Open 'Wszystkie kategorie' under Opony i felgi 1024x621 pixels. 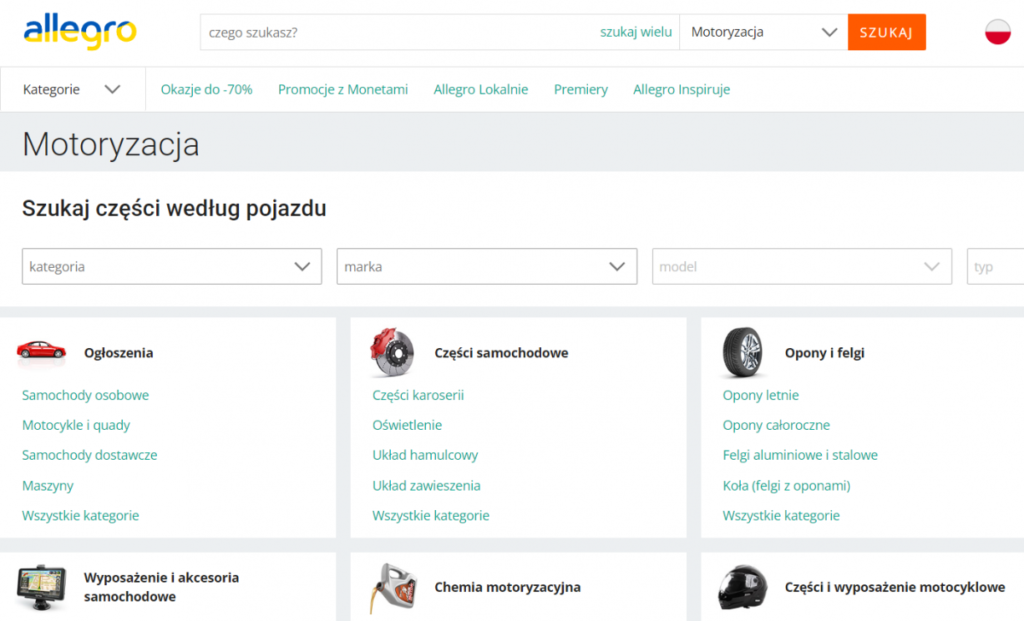[x=781, y=515]
